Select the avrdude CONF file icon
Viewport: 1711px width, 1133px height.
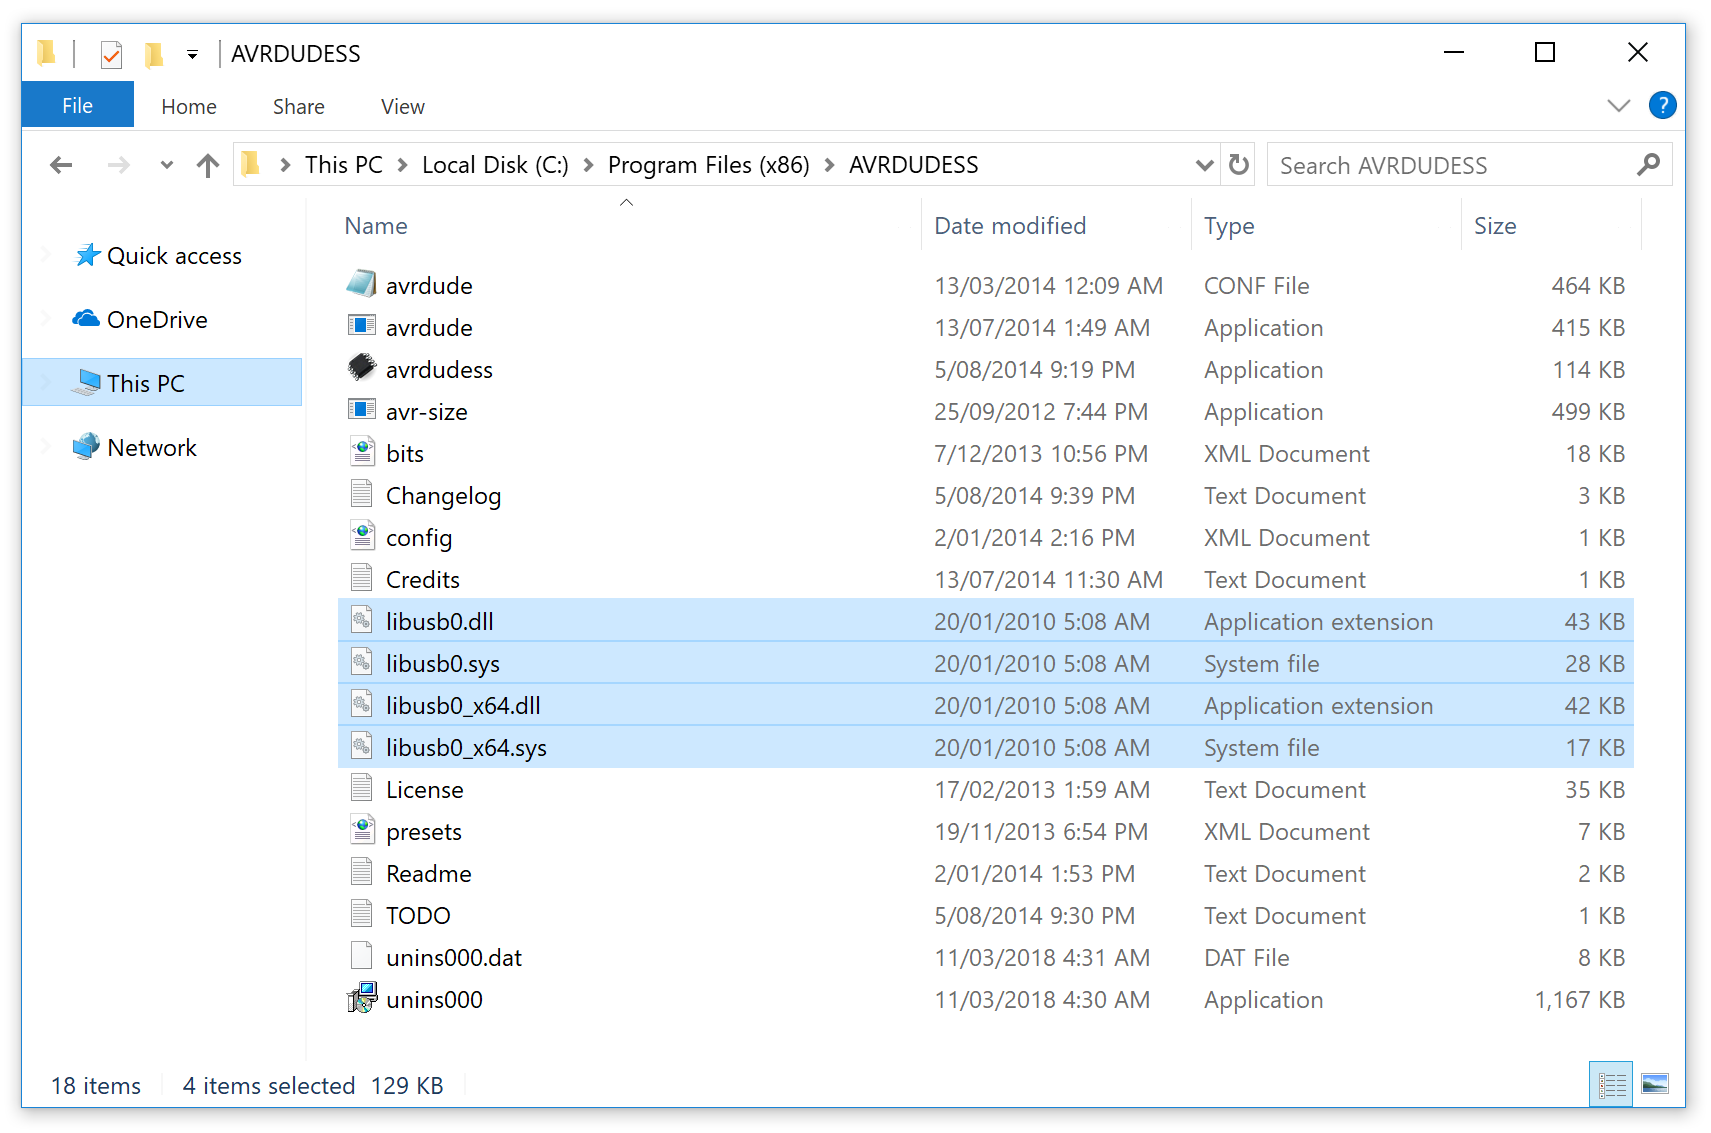pyautogui.click(x=362, y=285)
